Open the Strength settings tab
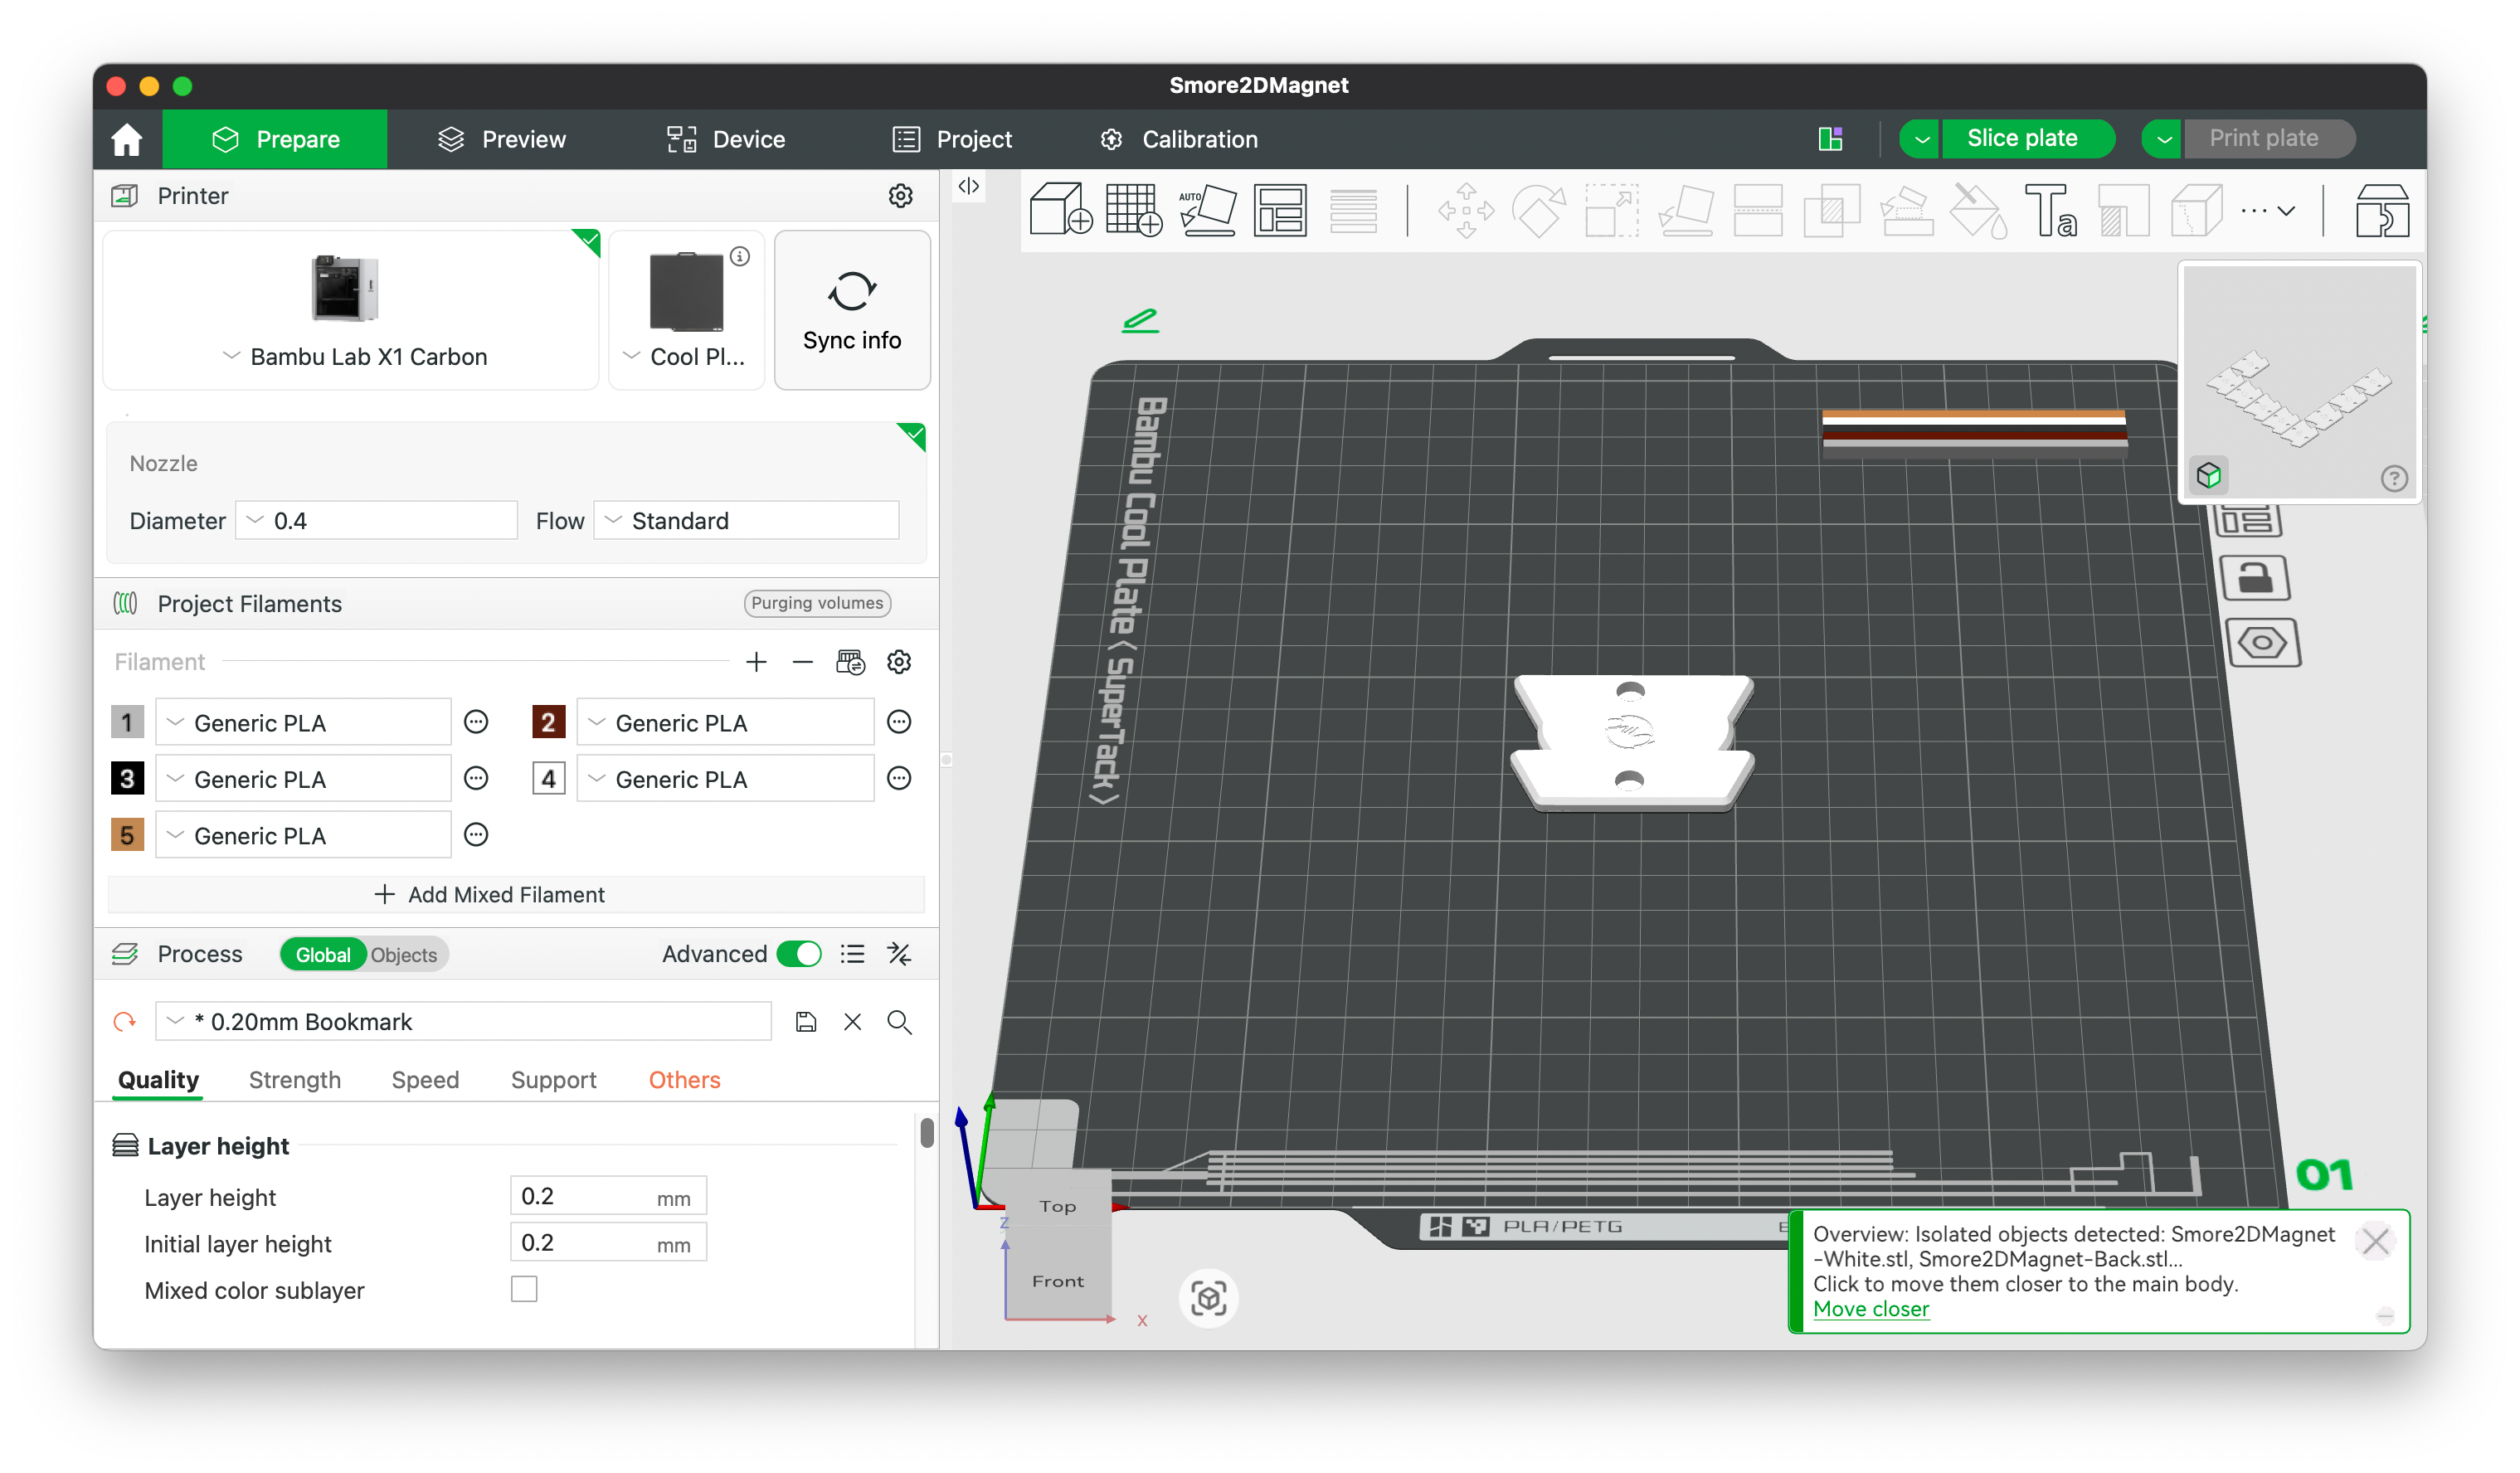The image size is (2520, 1473). pyautogui.click(x=295, y=1080)
